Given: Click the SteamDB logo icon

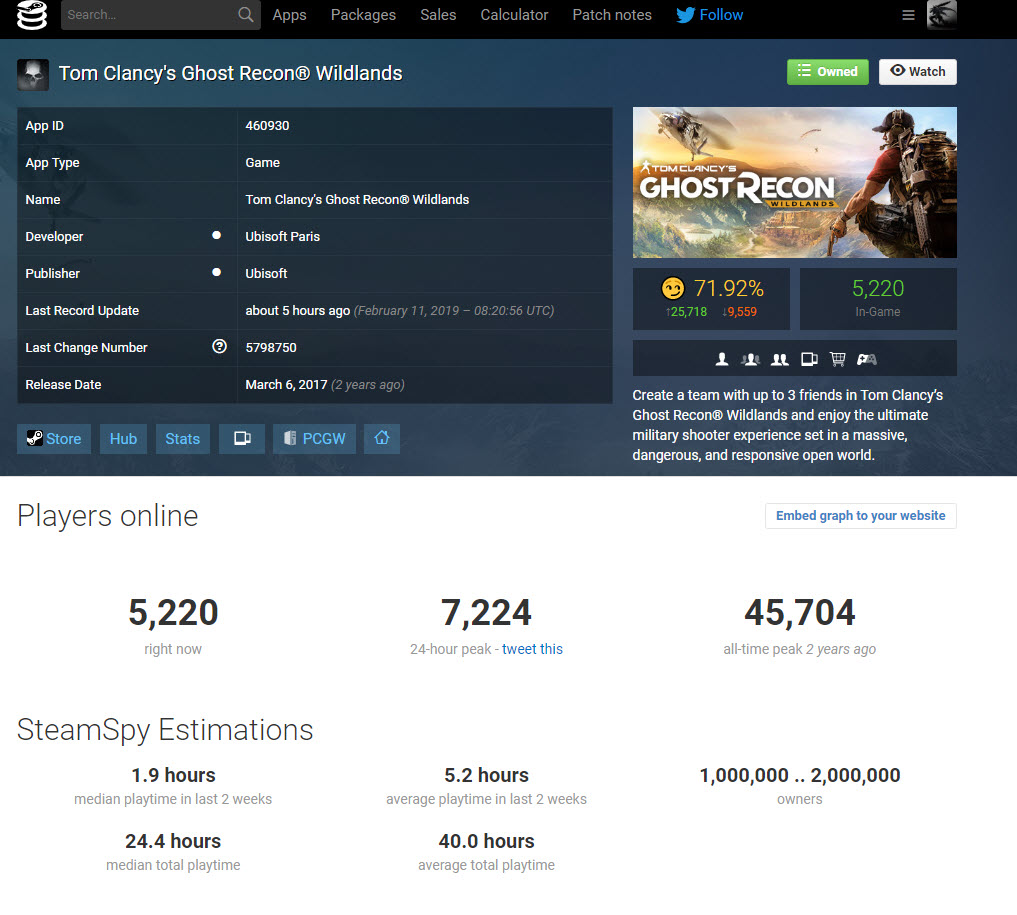Looking at the screenshot, I should coord(32,15).
